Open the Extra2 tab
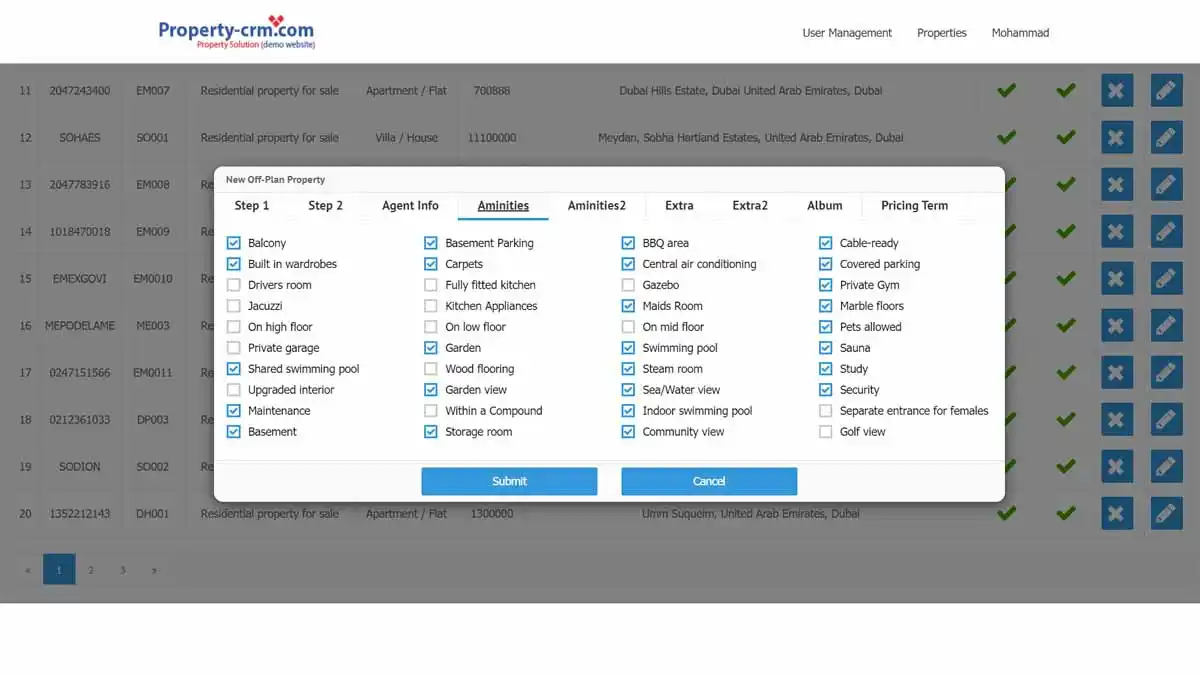The image size is (1200, 675). coord(750,206)
